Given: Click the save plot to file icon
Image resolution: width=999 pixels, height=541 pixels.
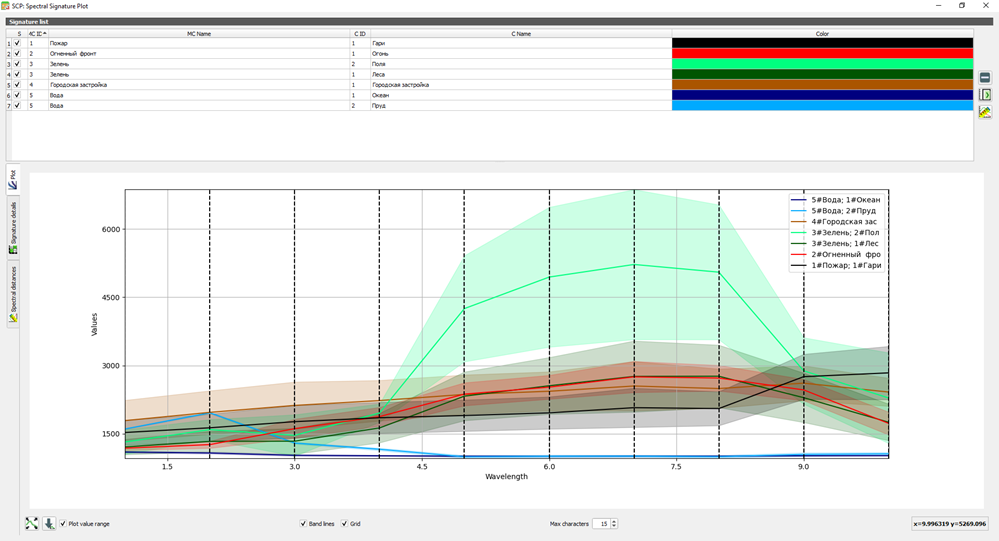Looking at the screenshot, I should (x=49, y=524).
